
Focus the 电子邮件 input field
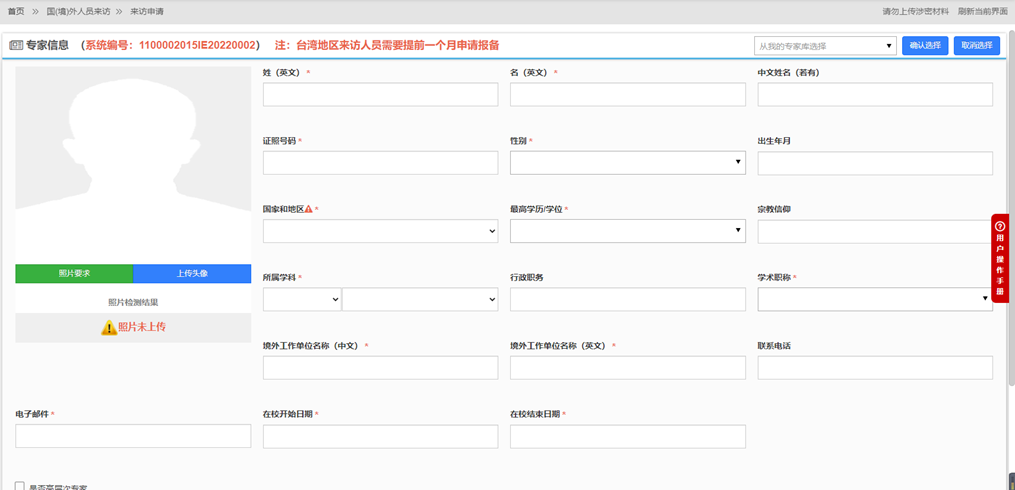coord(133,436)
